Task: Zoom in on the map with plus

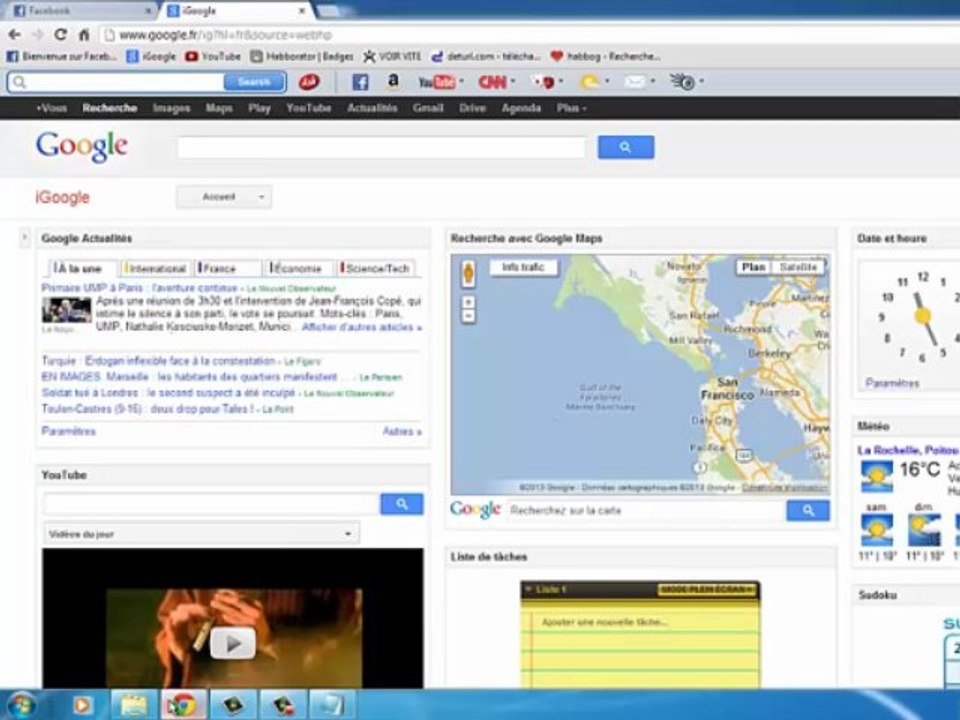Action: point(468,302)
